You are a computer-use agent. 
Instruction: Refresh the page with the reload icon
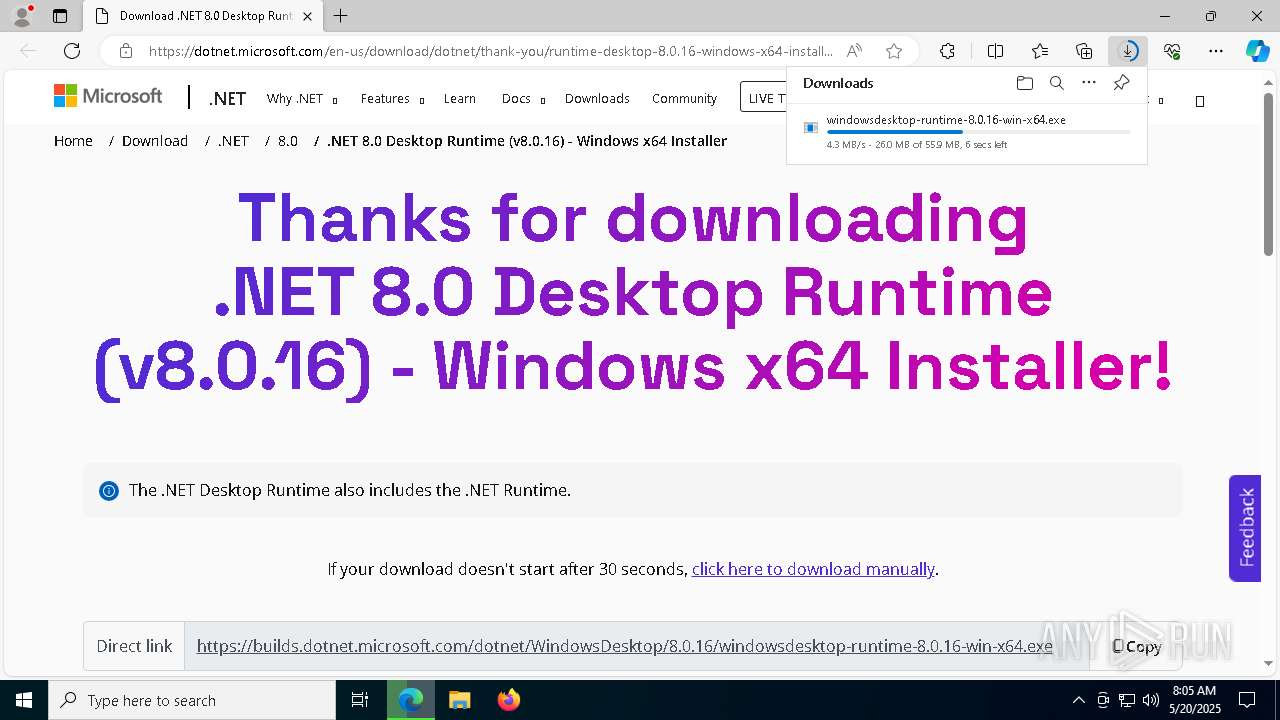[x=72, y=51]
